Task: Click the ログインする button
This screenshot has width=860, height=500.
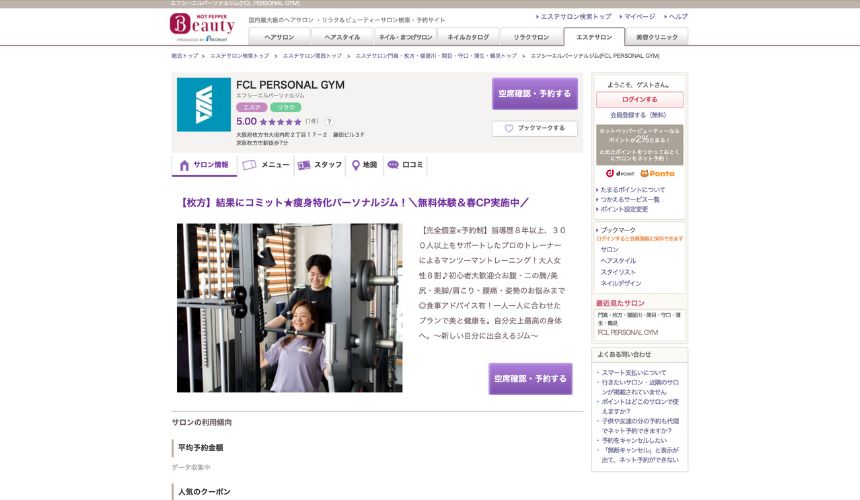Action: (x=640, y=99)
